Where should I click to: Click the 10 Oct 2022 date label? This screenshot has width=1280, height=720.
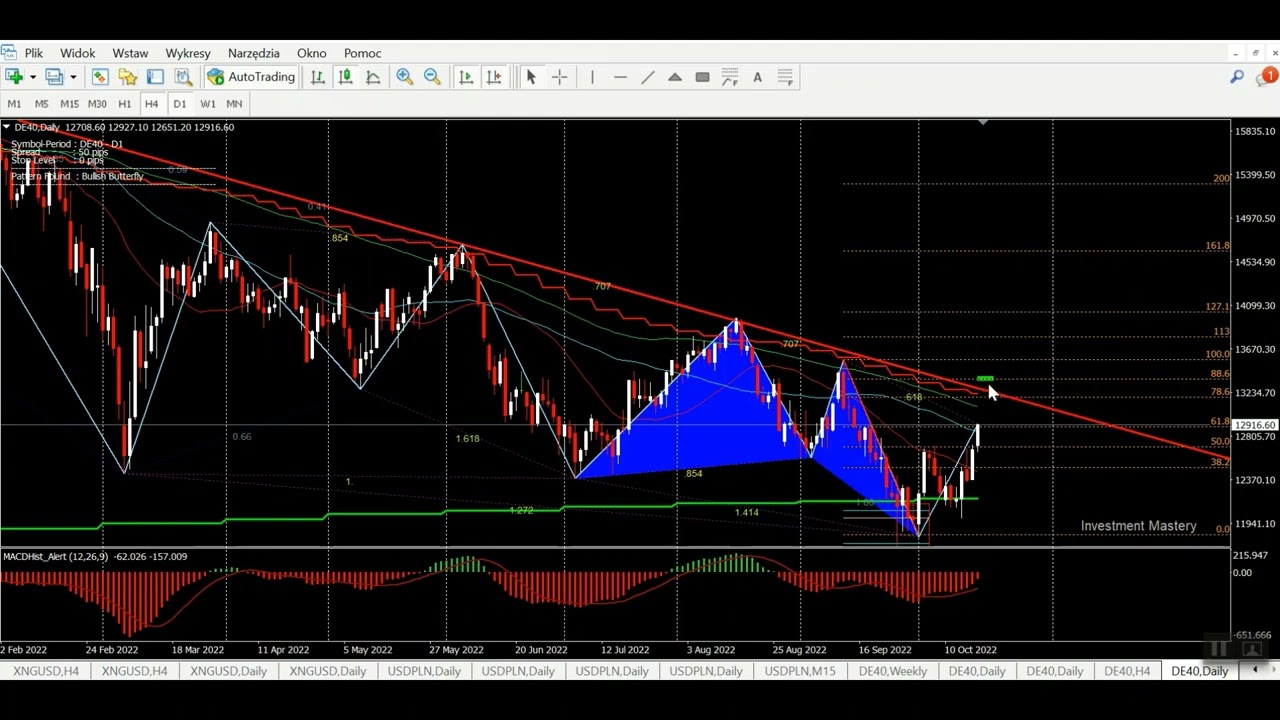(x=970, y=650)
